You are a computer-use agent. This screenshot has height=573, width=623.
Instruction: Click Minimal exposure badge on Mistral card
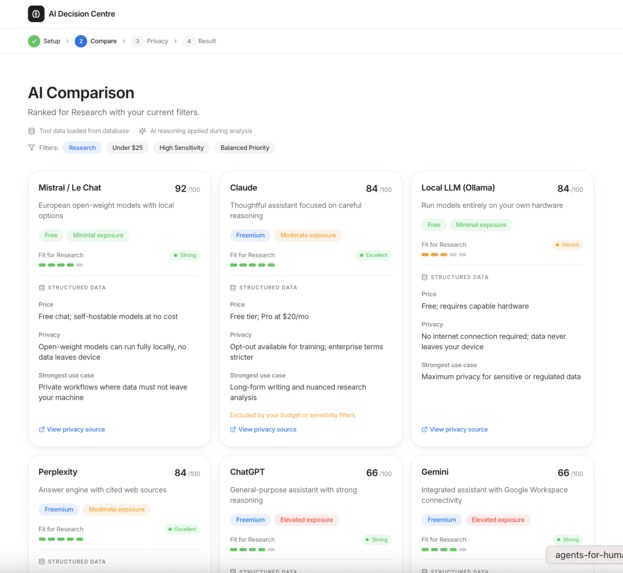[98, 235]
